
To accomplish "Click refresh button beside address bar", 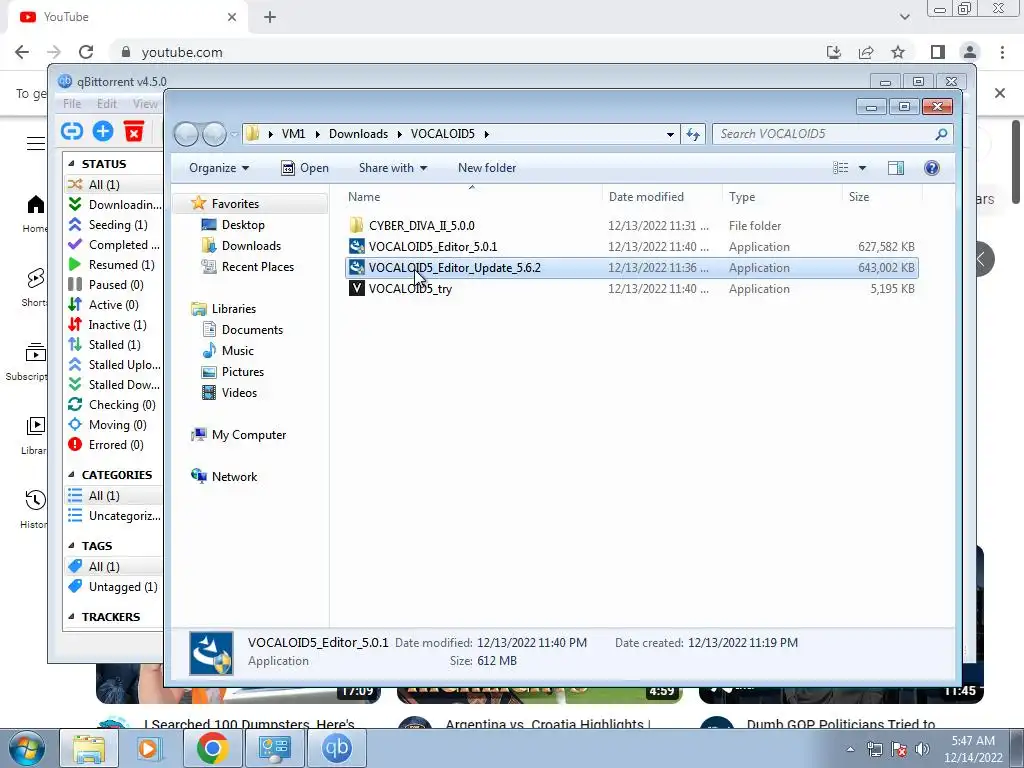I will click(x=693, y=134).
